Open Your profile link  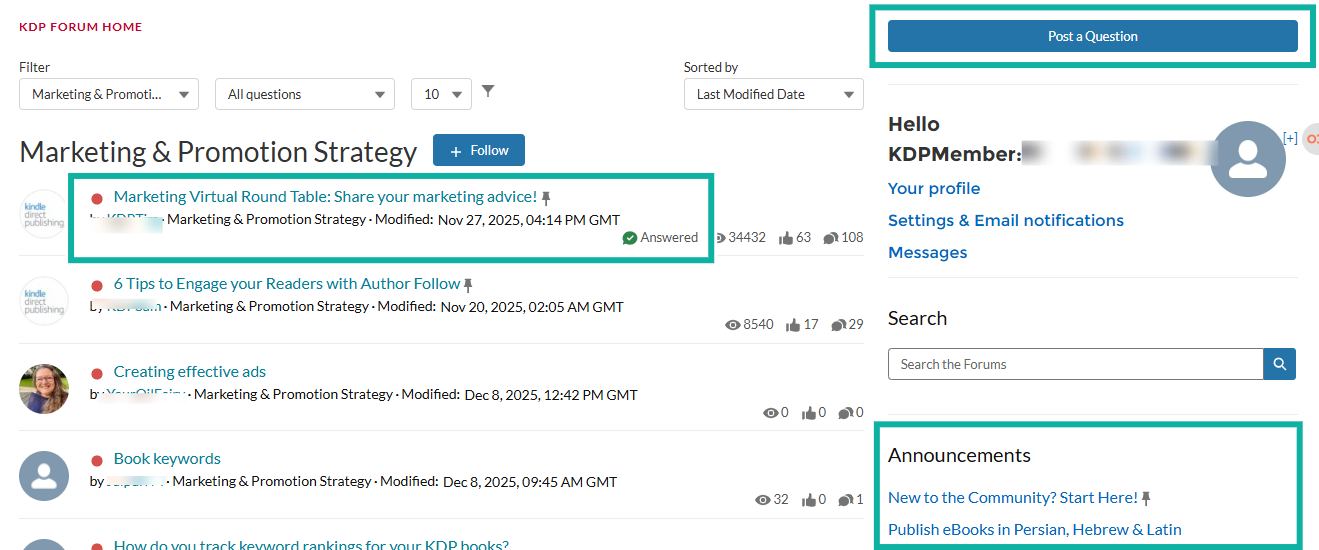(x=934, y=188)
